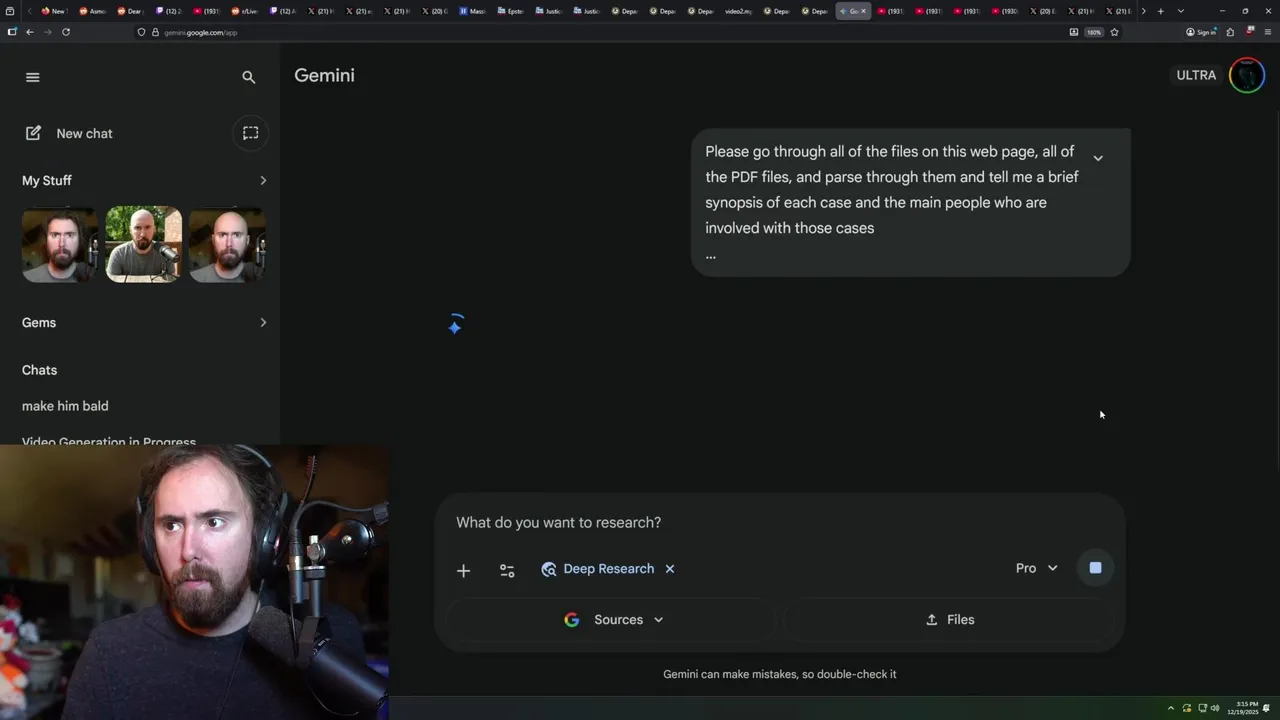1280x720 pixels.
Task: Open the first My Stuff thumbnail
Action: coord(60,244)
